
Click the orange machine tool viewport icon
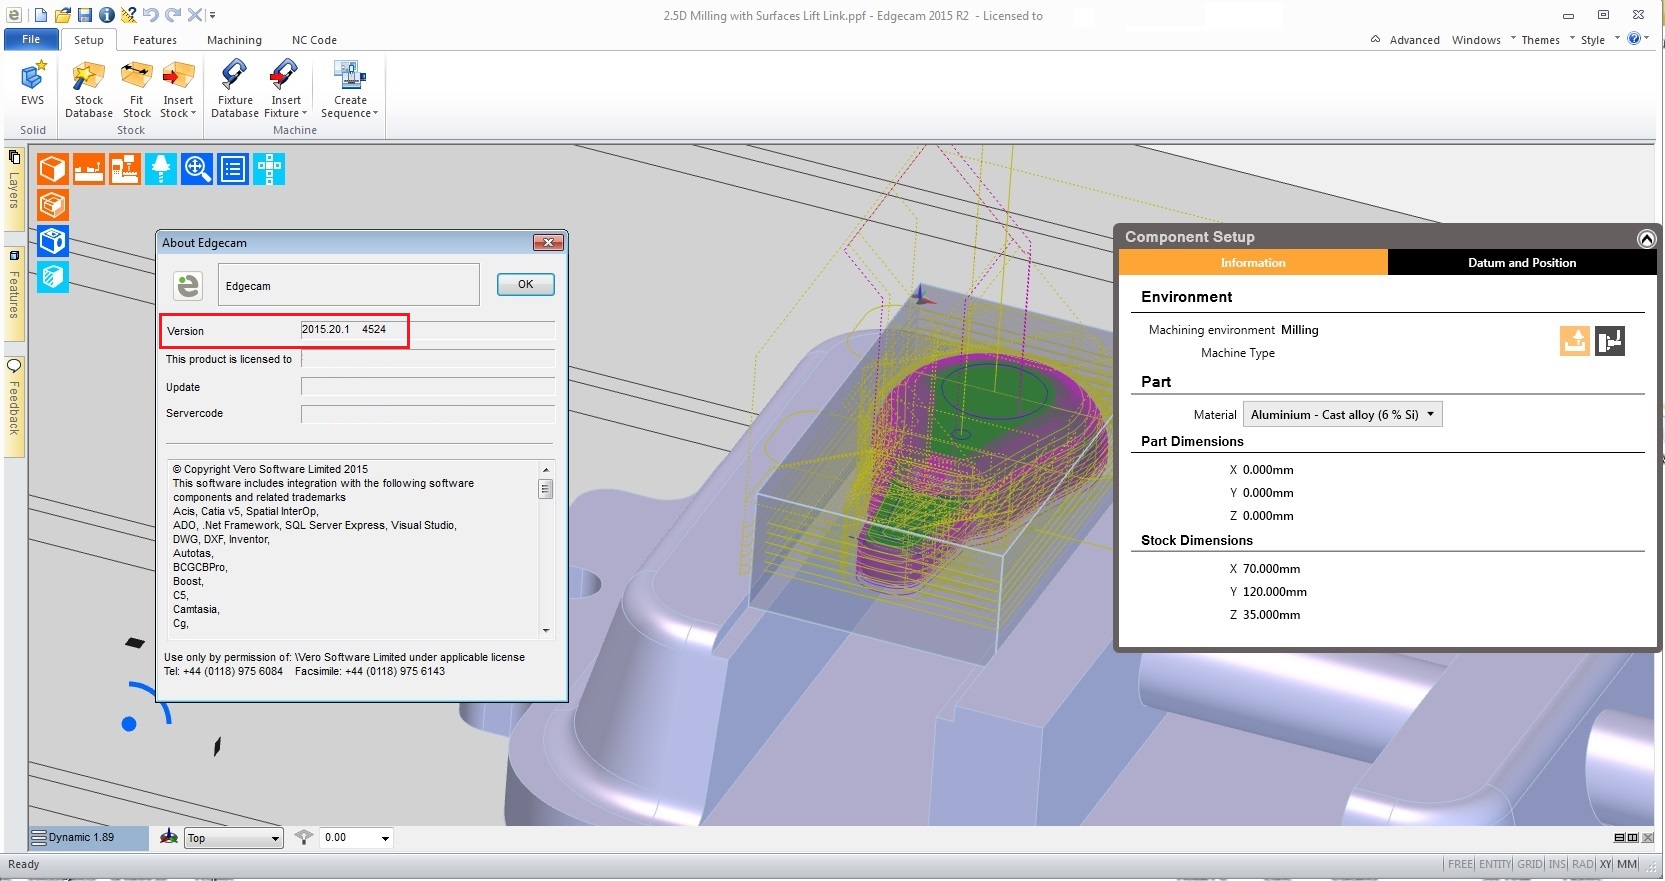(x=125, y=169)
